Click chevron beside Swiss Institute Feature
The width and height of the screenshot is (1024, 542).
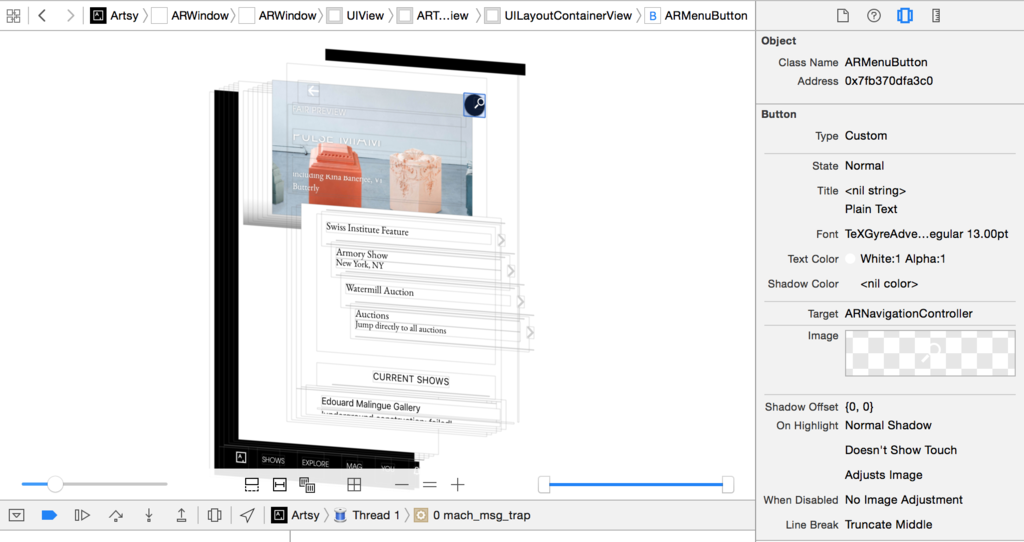501,240
